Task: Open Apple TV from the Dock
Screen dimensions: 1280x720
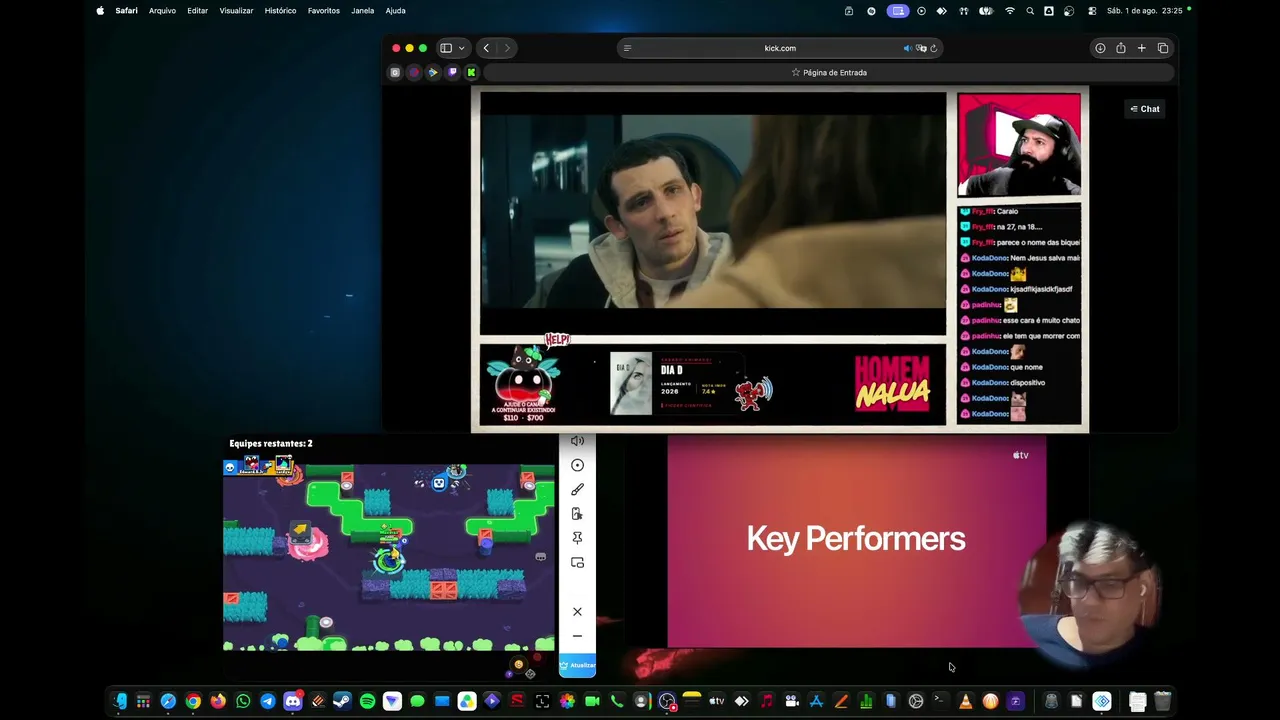Action: point(716,701)
